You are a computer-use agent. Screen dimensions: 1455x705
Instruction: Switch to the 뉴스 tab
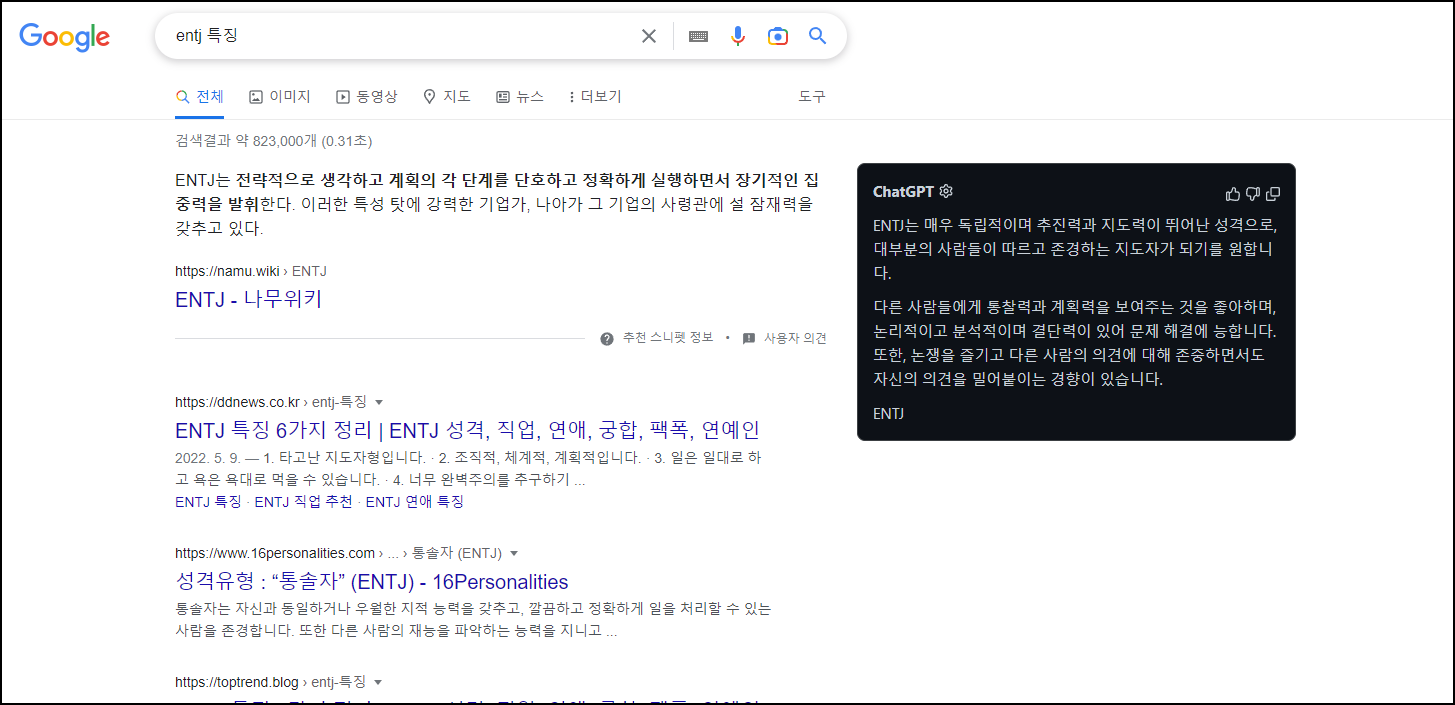520,97
